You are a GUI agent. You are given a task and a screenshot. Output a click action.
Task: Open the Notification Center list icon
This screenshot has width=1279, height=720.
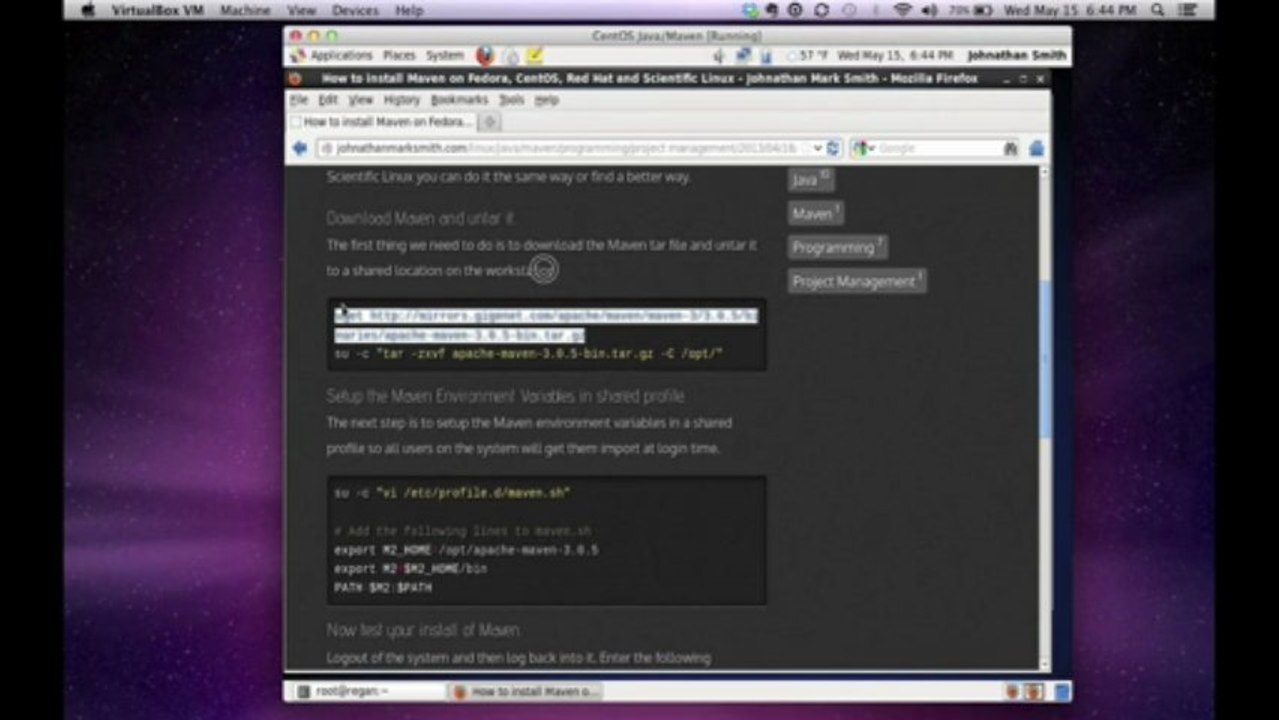pyautogui.click(x=1188, y=10)
